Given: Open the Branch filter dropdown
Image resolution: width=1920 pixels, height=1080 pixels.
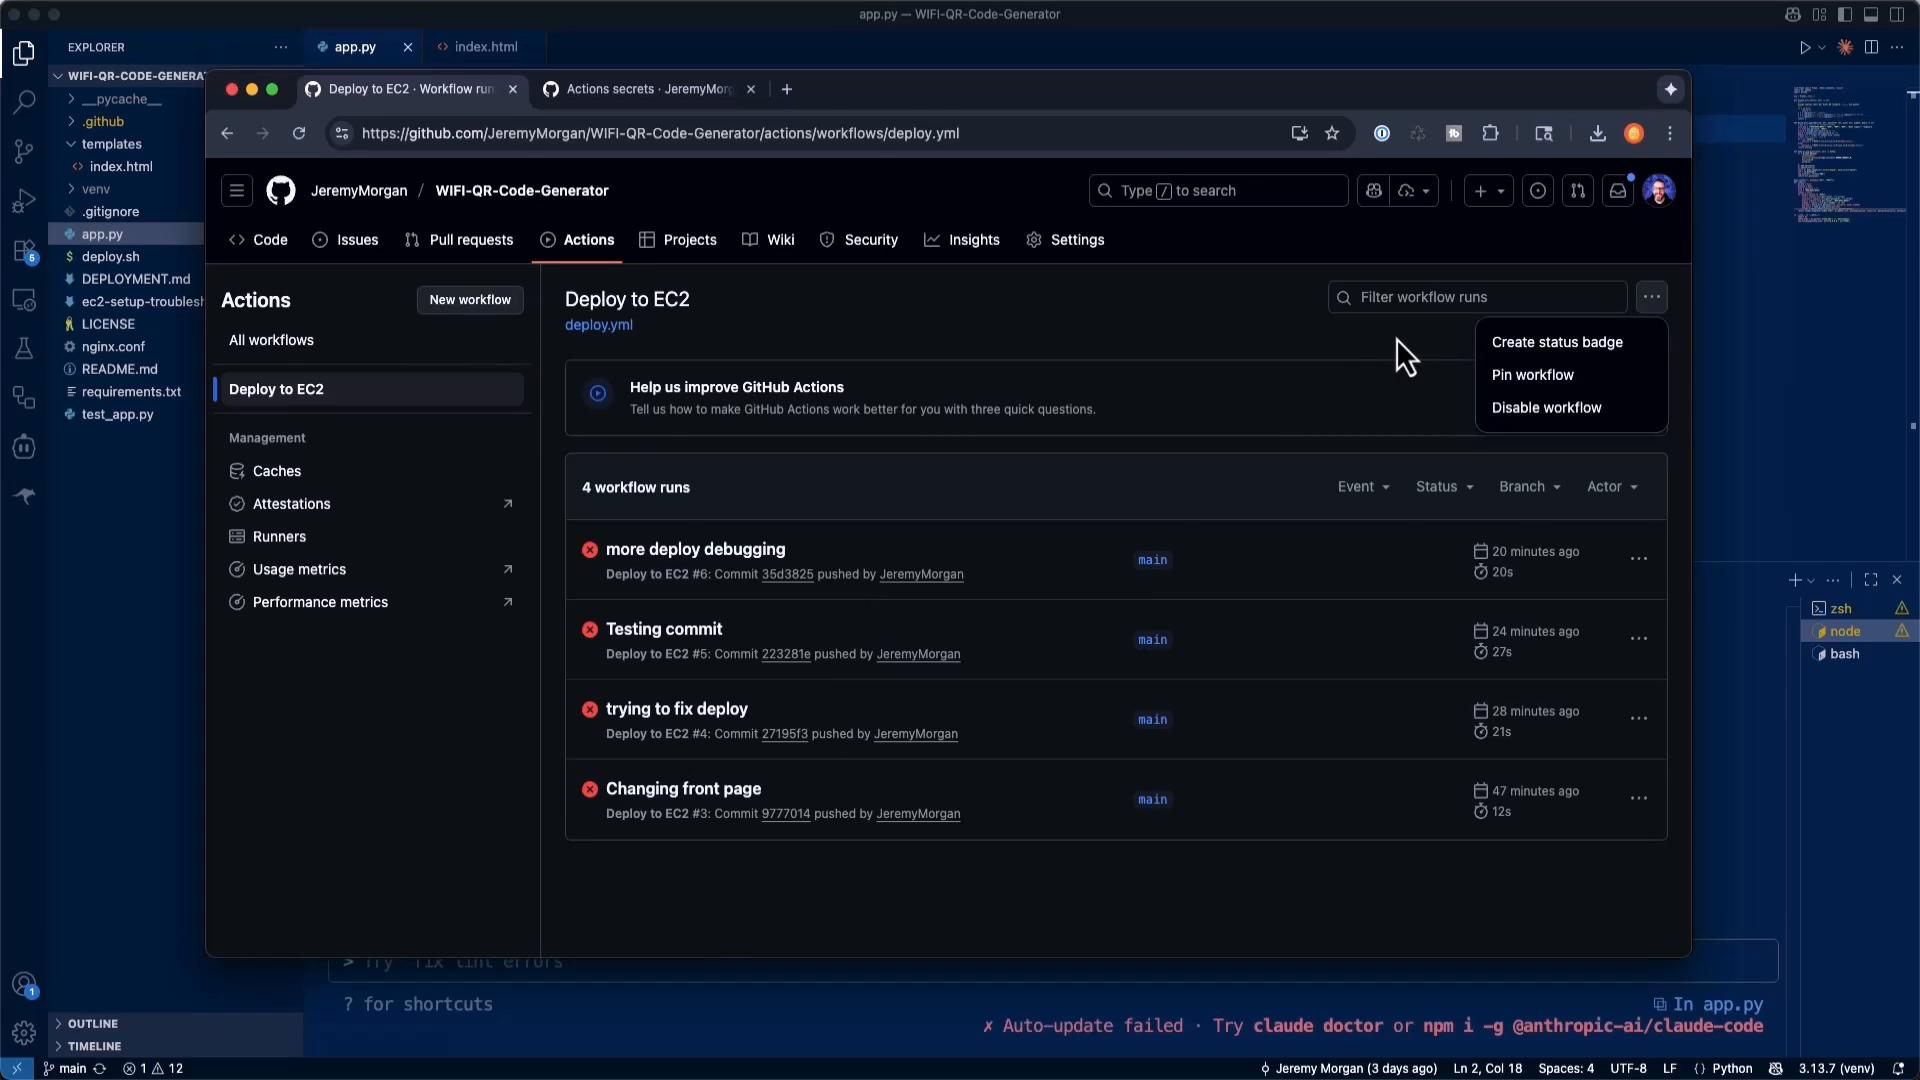Looking at the screenshot, I should tap(1530, 487).
